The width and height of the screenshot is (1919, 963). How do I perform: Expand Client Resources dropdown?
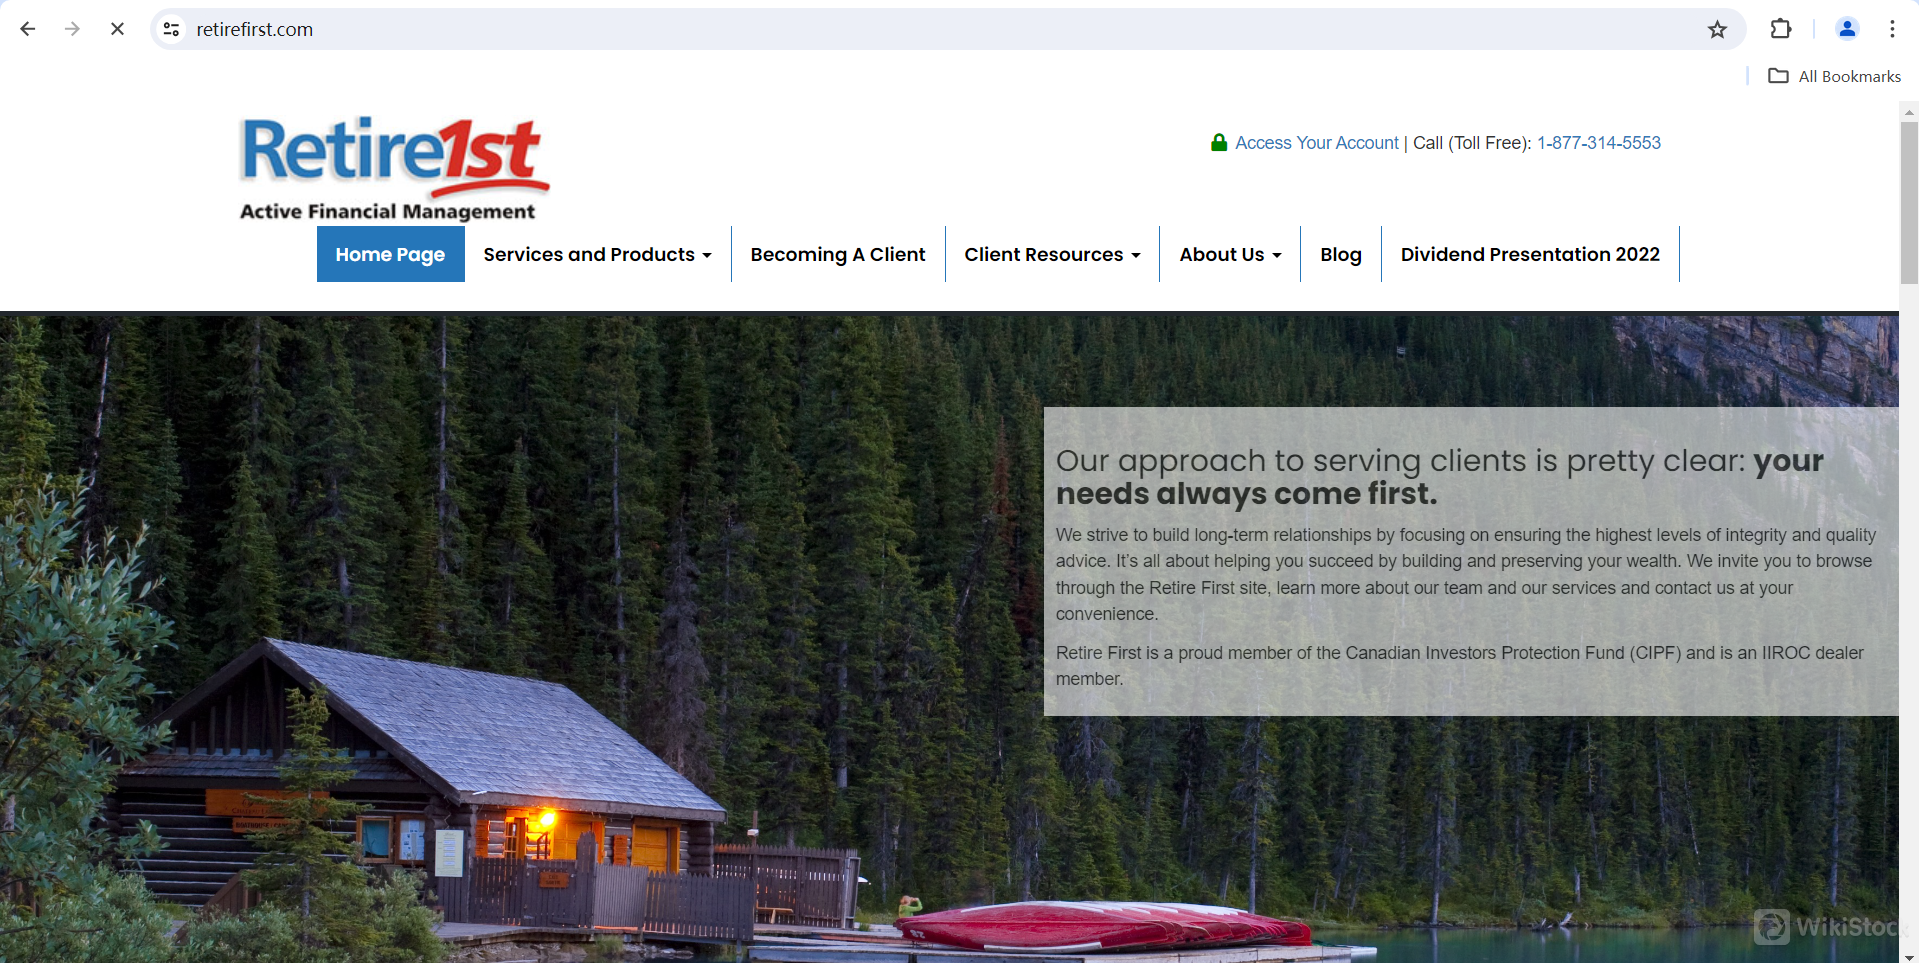point(1052,254)
